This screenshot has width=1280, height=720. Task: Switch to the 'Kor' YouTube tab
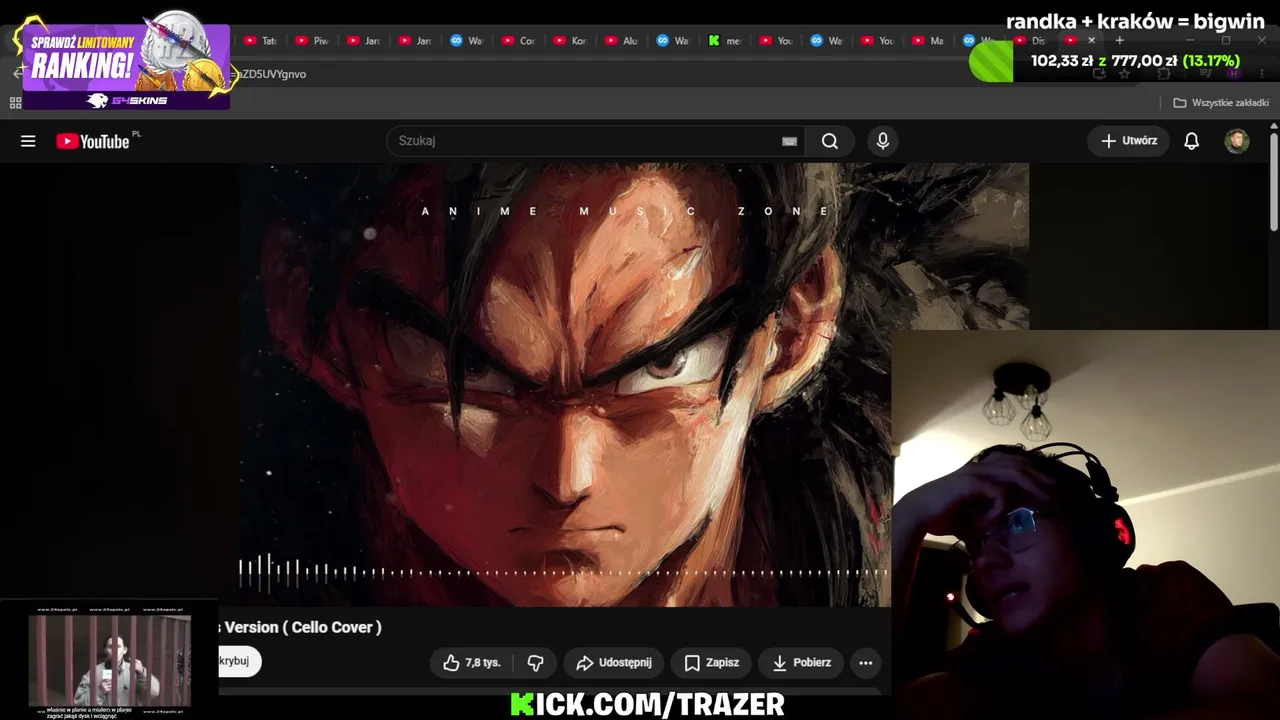click(x=571, y=41)
